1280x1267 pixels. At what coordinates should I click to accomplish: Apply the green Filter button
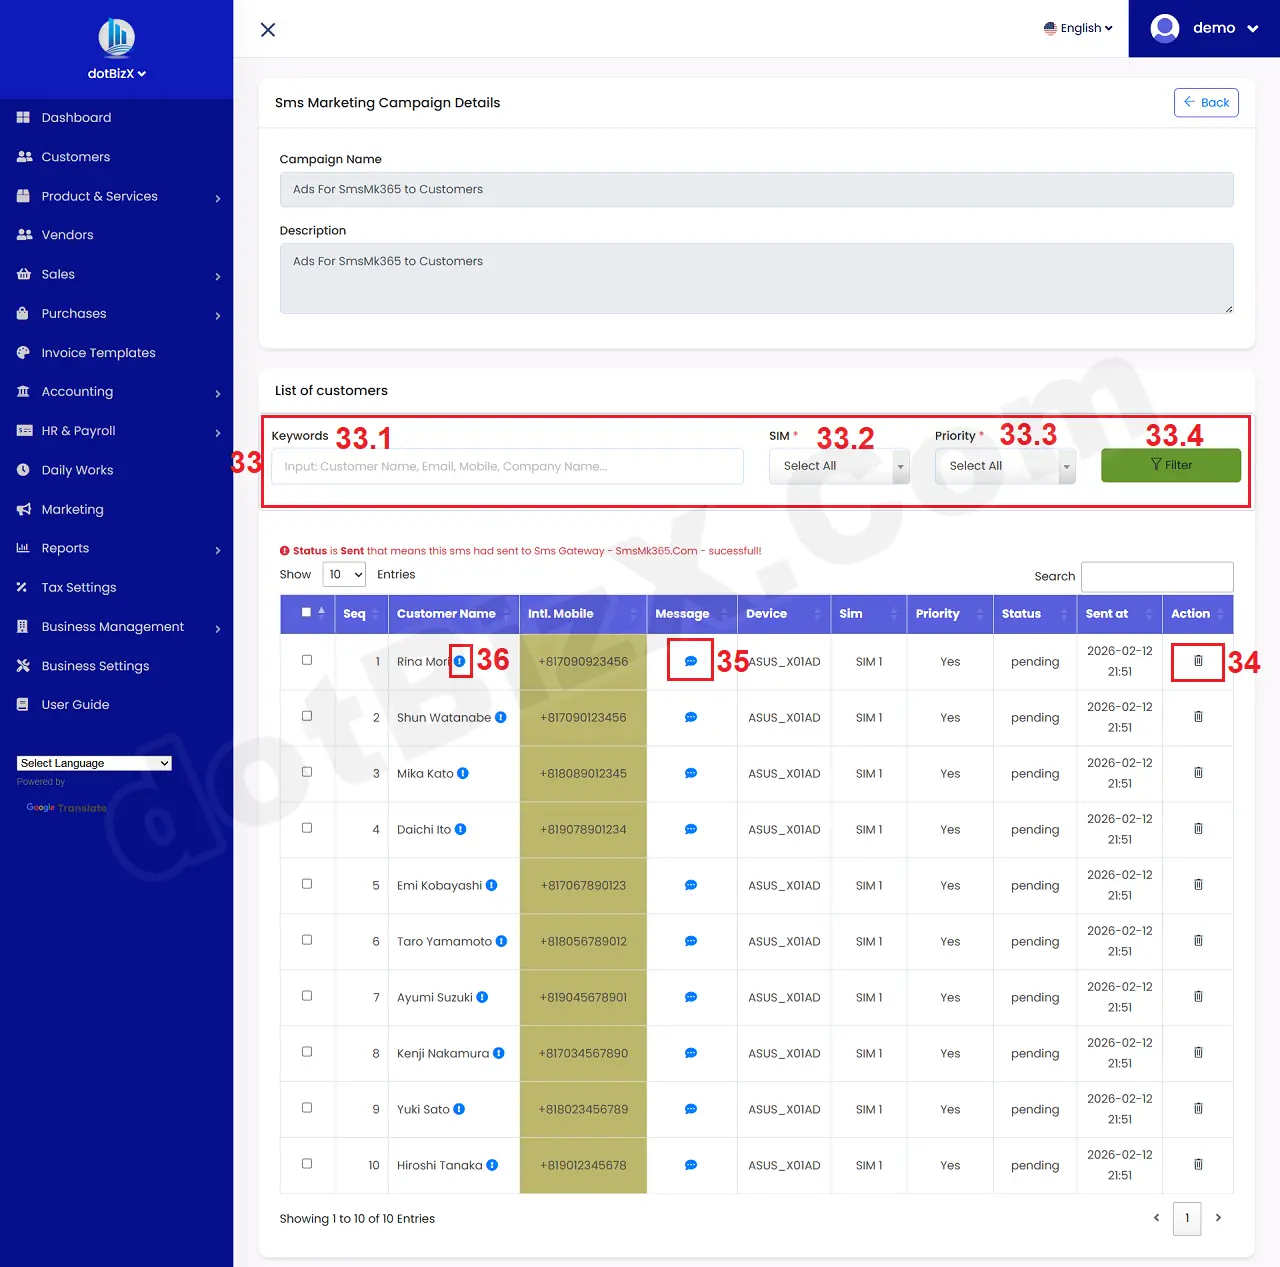1170,465
